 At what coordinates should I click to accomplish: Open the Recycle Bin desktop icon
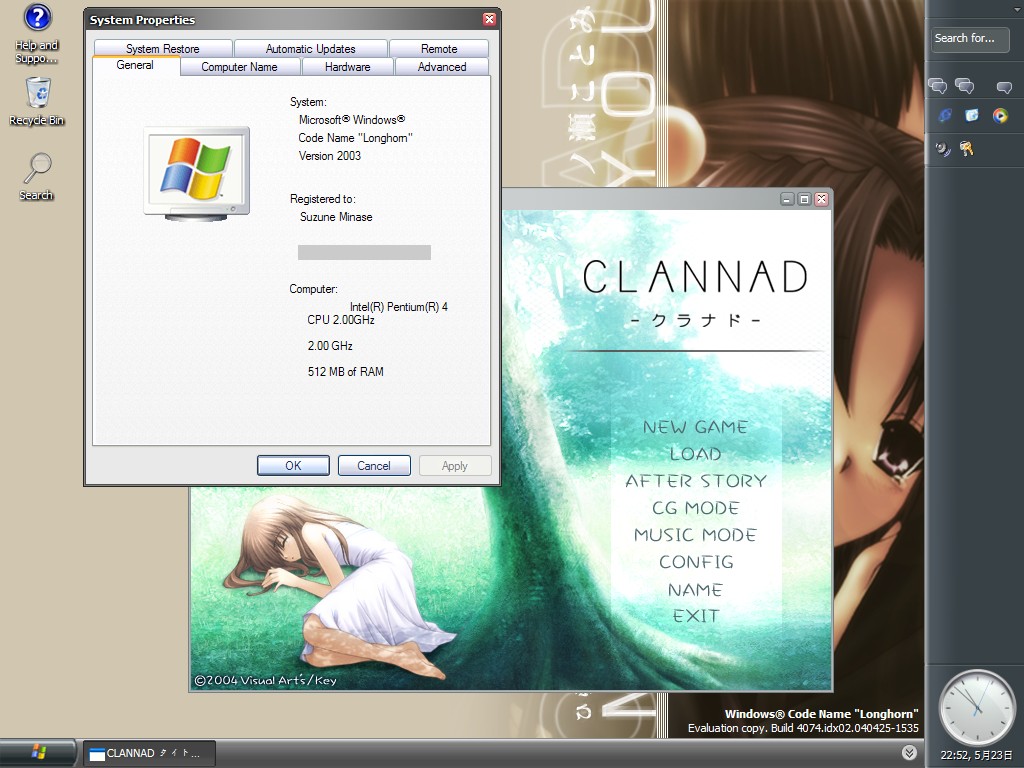click(x=36, y=95)
